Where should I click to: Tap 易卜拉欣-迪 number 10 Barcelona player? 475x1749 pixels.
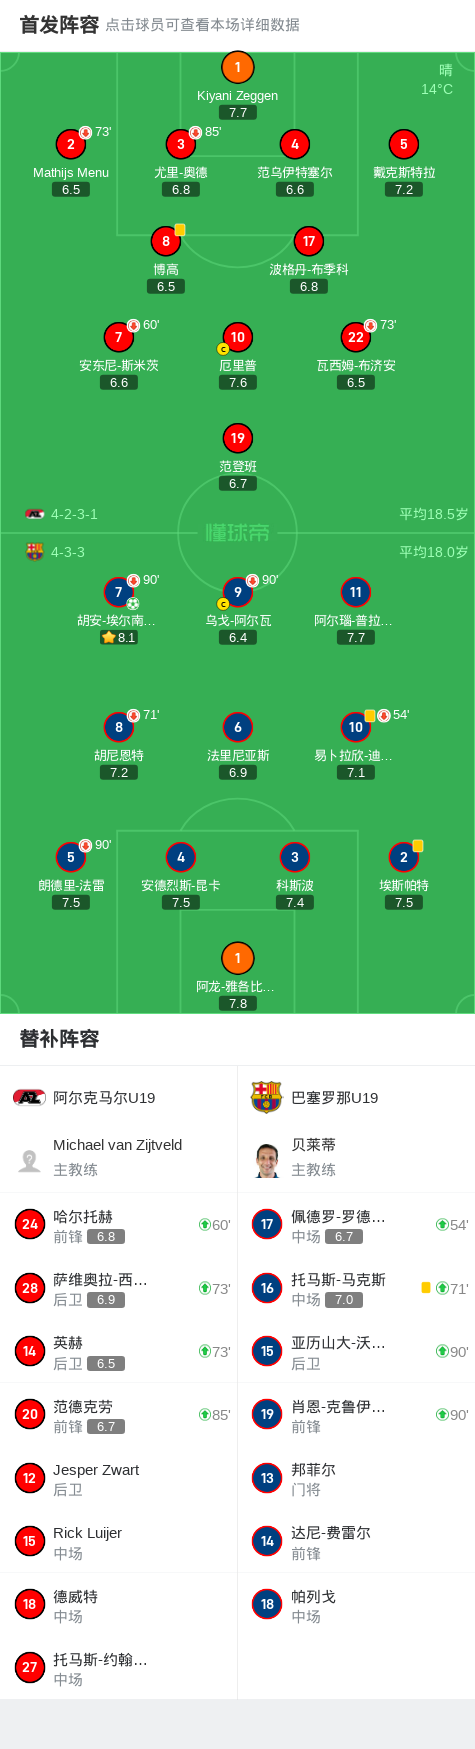point(355,727)
